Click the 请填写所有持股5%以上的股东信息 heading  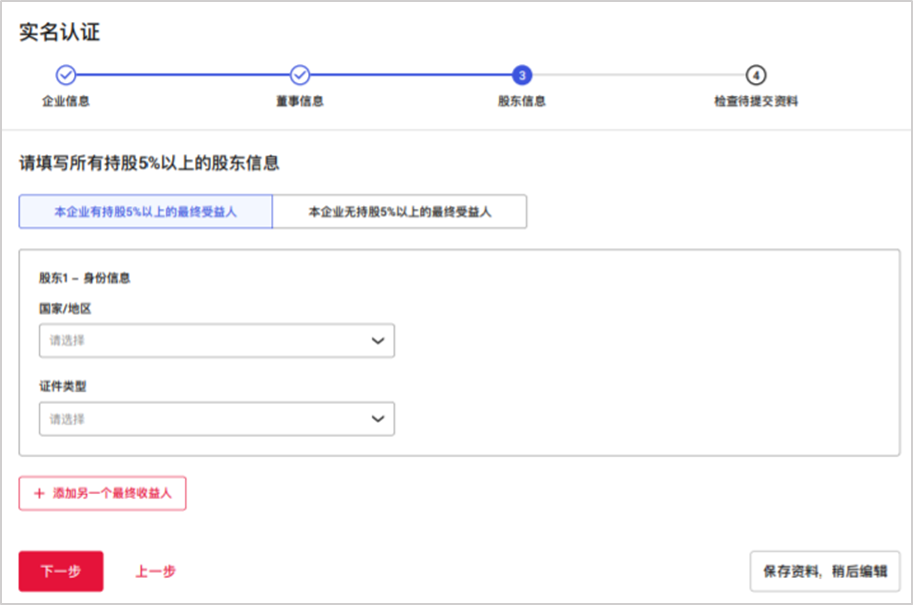click(x=149, y=163)
